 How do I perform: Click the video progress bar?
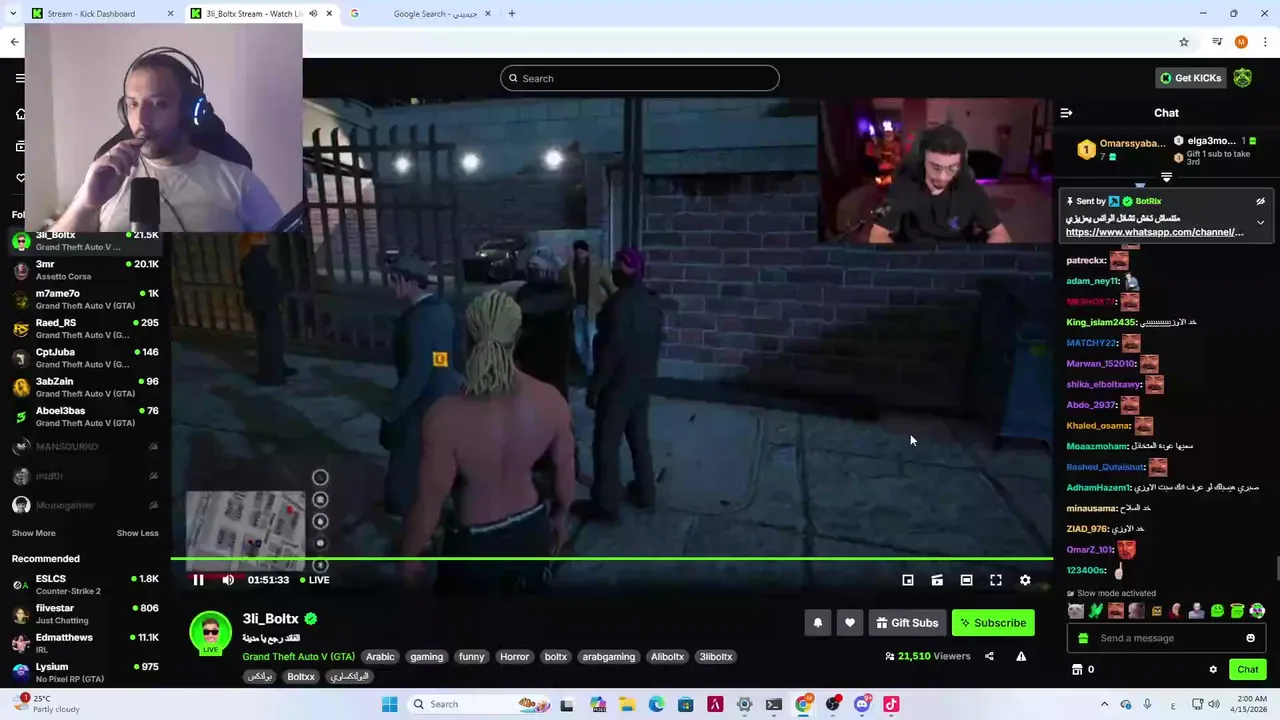pyautogui.click(x=611, y=560)
